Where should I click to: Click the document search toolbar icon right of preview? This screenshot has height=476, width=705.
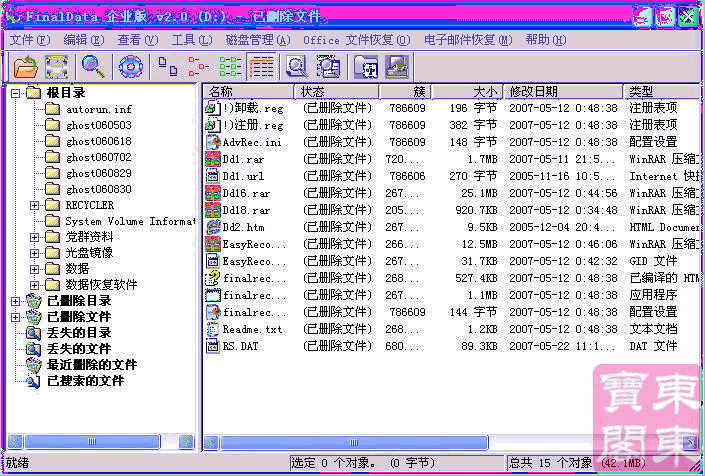click(x=329, y=67)
